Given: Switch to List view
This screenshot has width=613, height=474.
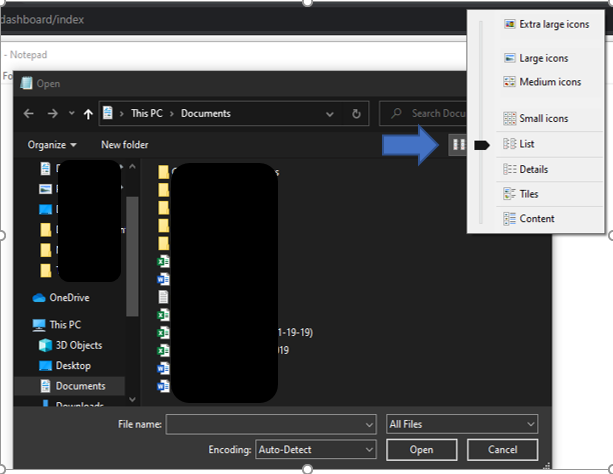Looking at the screenshot, I should click(519, 144).
